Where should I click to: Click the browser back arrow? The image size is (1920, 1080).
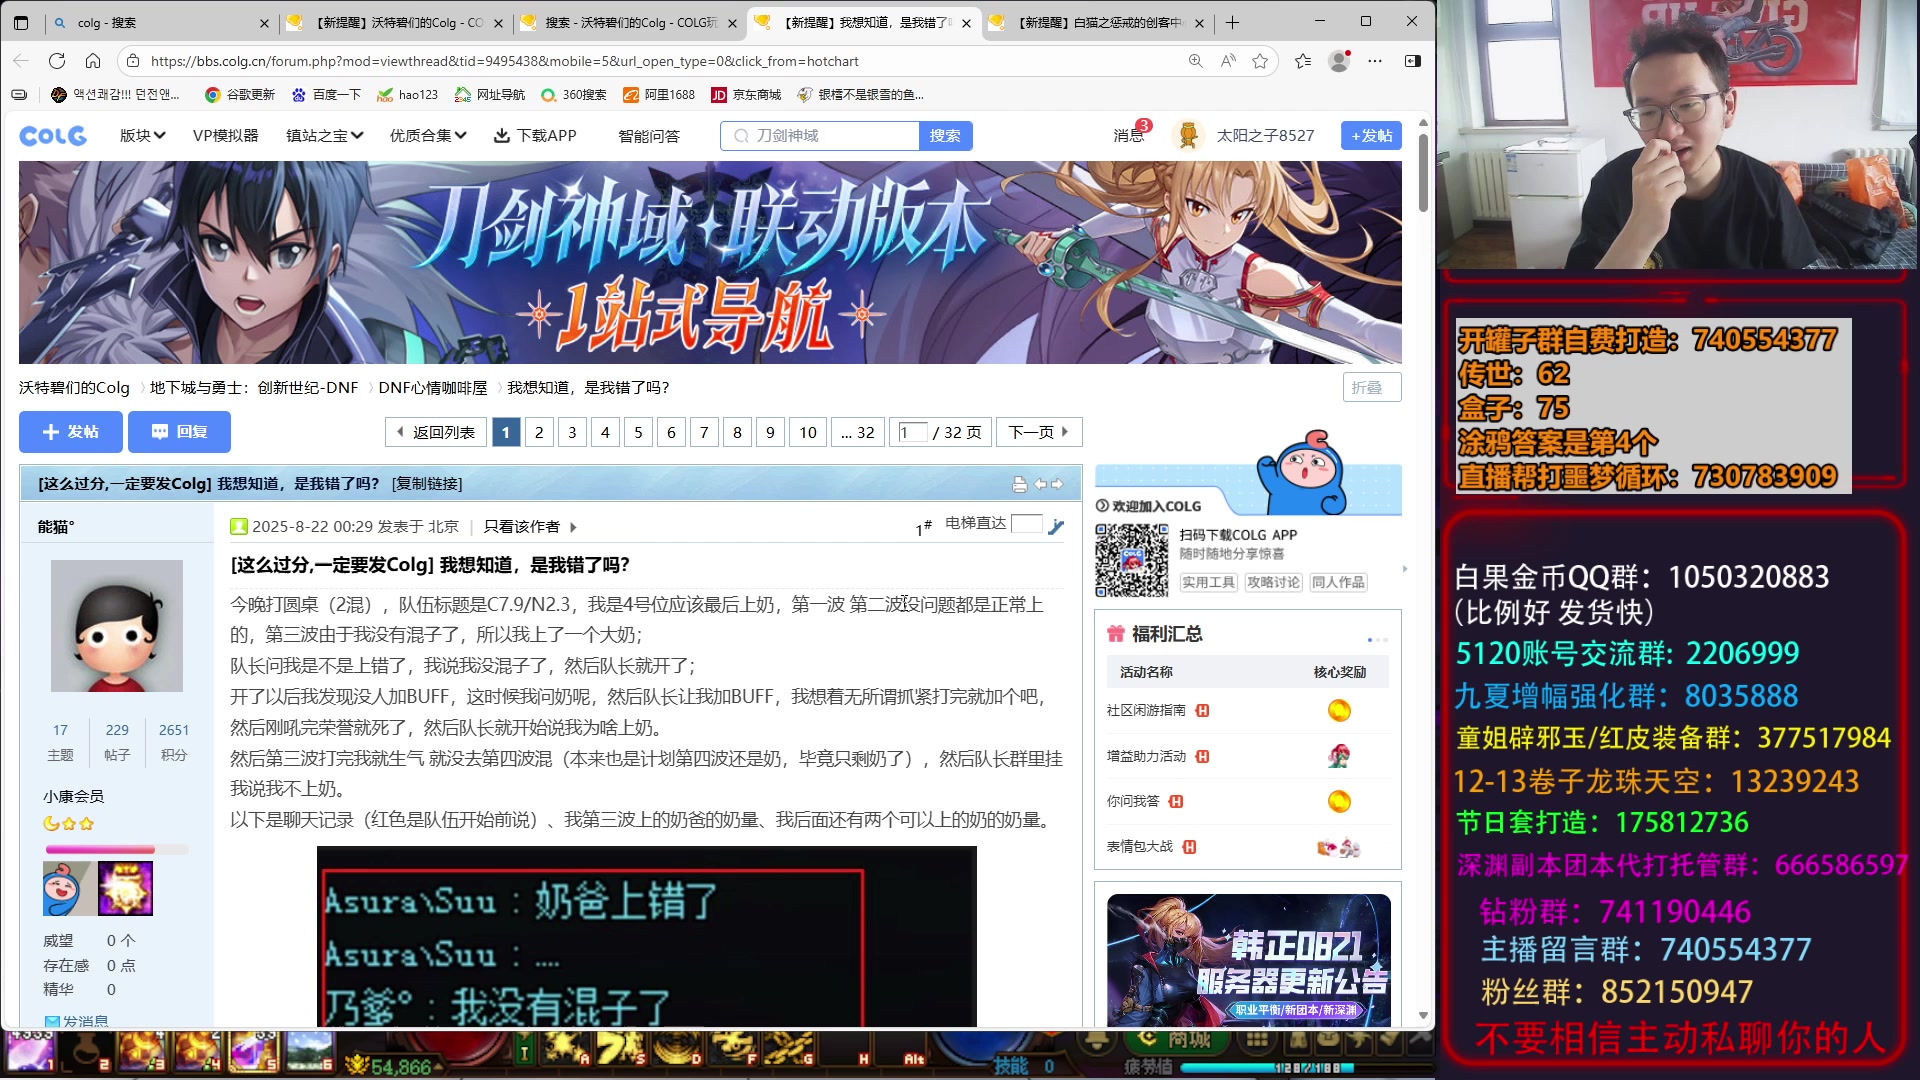click(x=21, y=61)
